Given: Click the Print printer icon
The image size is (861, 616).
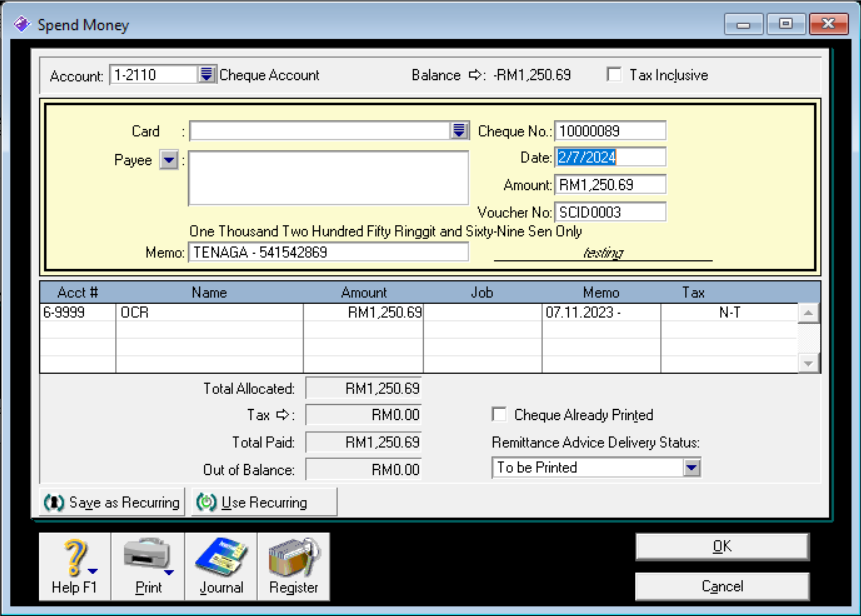Looking at the screenshot, I should pyautogui.click(x=148, y=565).
